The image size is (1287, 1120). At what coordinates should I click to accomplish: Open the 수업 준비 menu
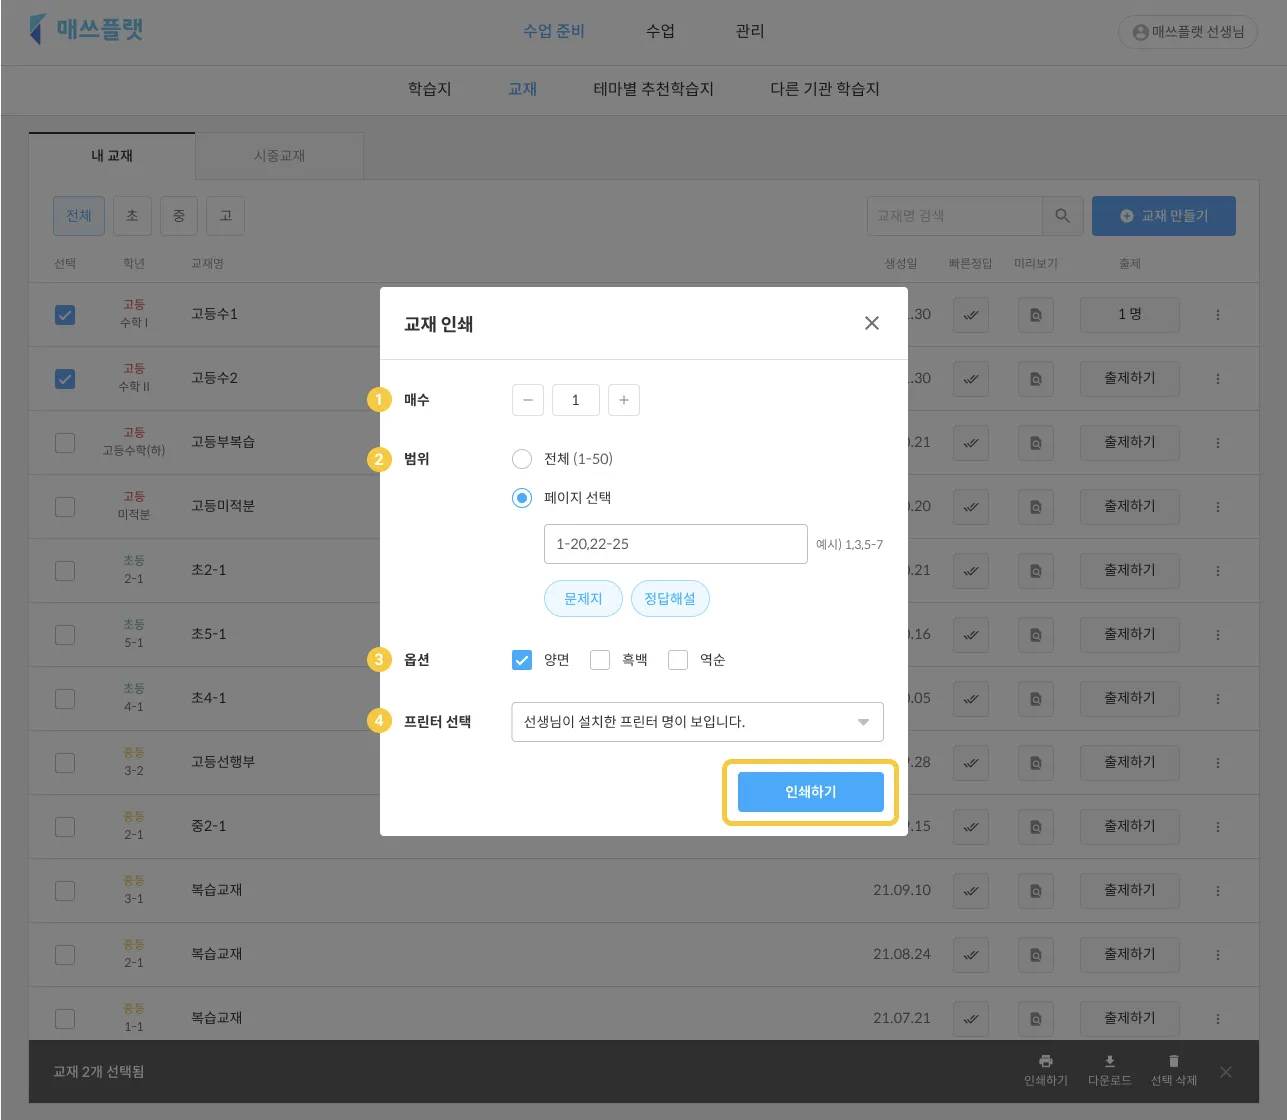[x=554, y=31]
